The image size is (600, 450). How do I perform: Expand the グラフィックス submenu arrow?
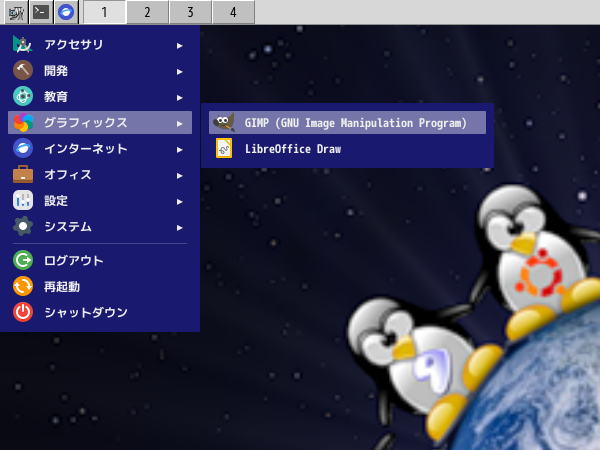pyautogui.click(x=179, y=124)
